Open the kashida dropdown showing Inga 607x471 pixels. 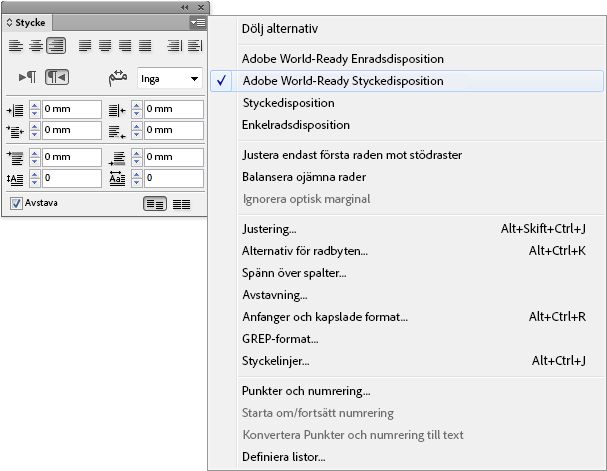[x=170, y=79]
